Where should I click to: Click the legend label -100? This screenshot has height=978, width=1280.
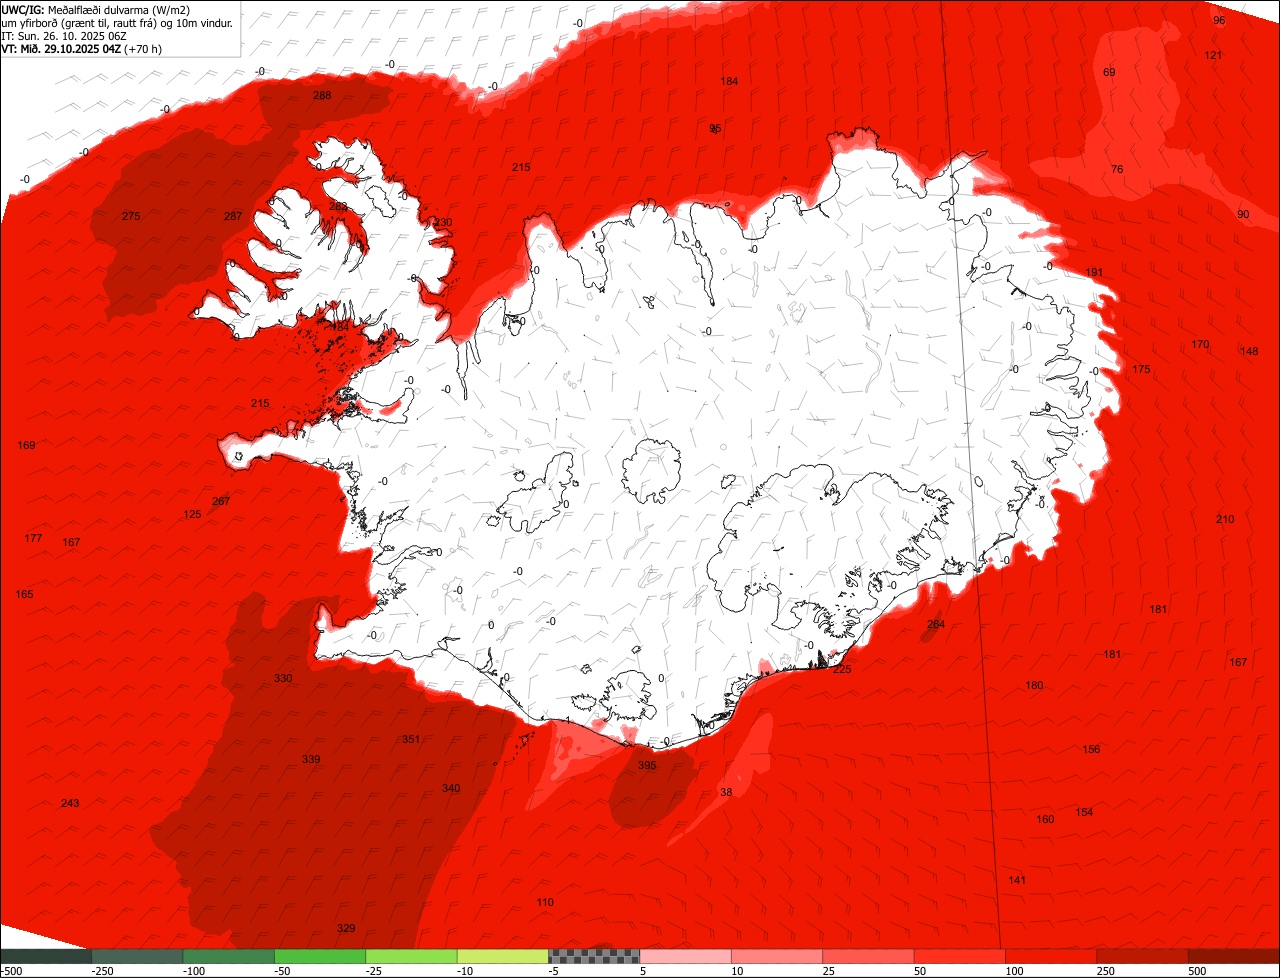(x=194, y=971)
